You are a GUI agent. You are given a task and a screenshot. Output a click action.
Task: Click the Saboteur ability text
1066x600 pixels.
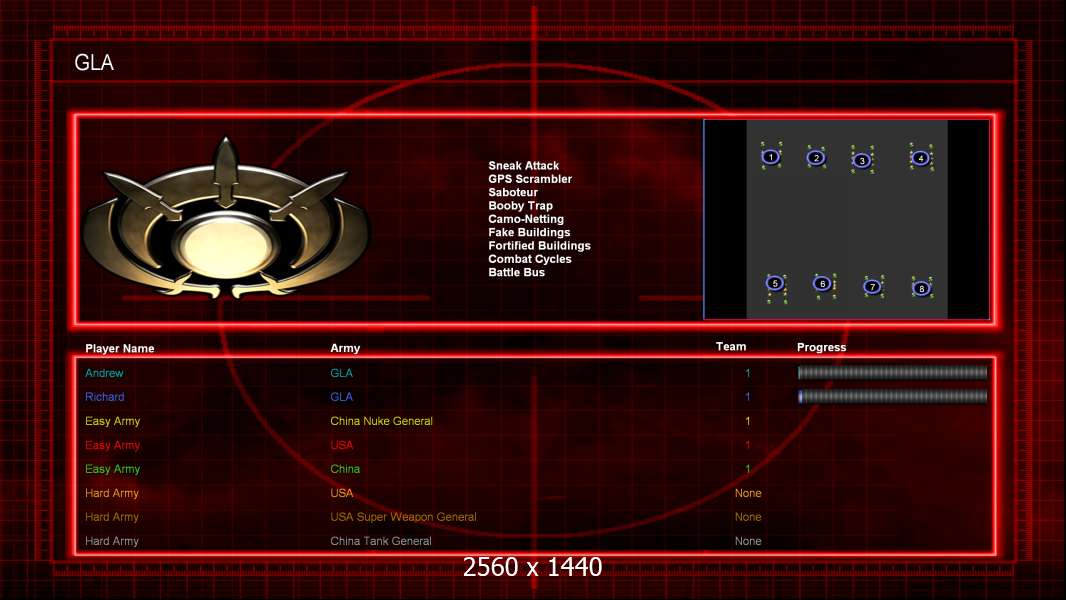coord(513,192)
